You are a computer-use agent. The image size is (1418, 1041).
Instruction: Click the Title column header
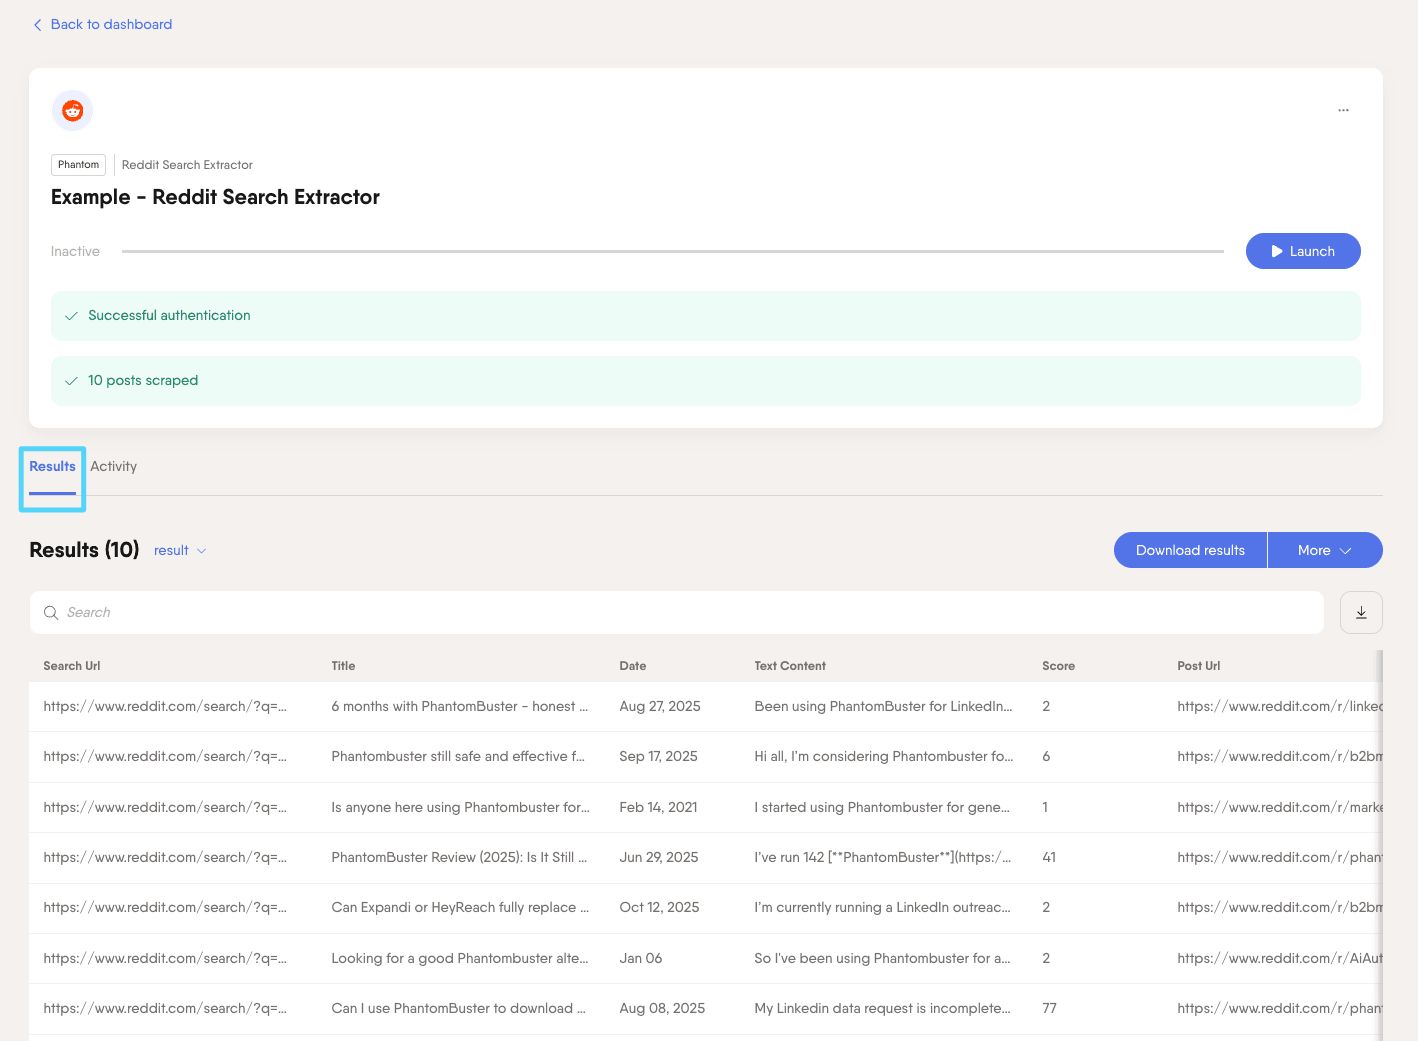point(343,666)
